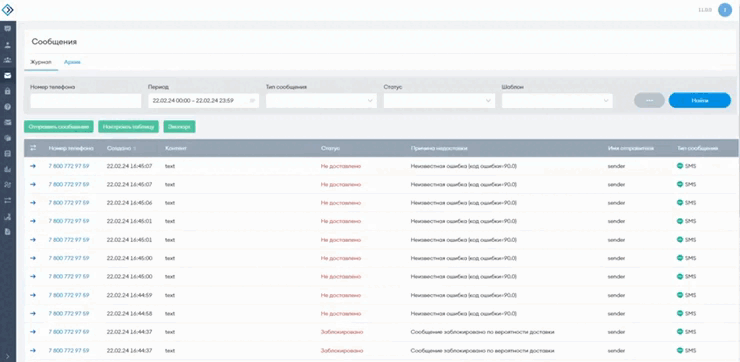The width and height of the screenshot is (740, 362).
Task: Open the question mark help sidebar icon
Action: pyautogui.click(x=8, y=107)
